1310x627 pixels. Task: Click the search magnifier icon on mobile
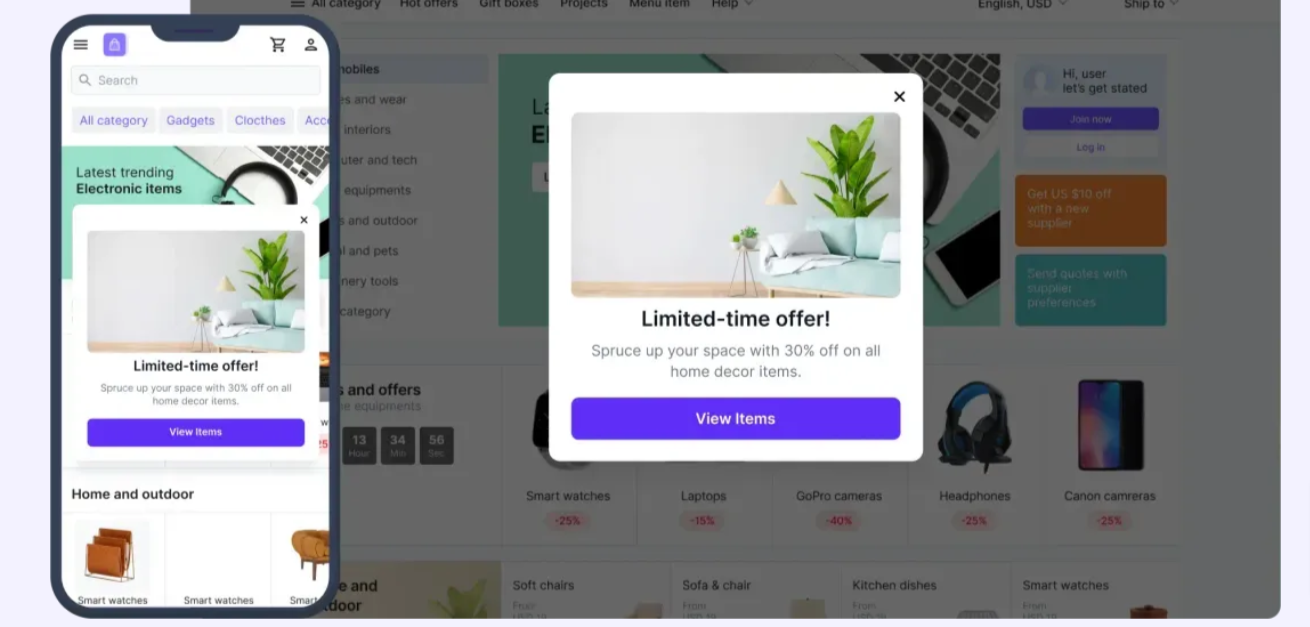pyautogui.click(x=85, y=80)
